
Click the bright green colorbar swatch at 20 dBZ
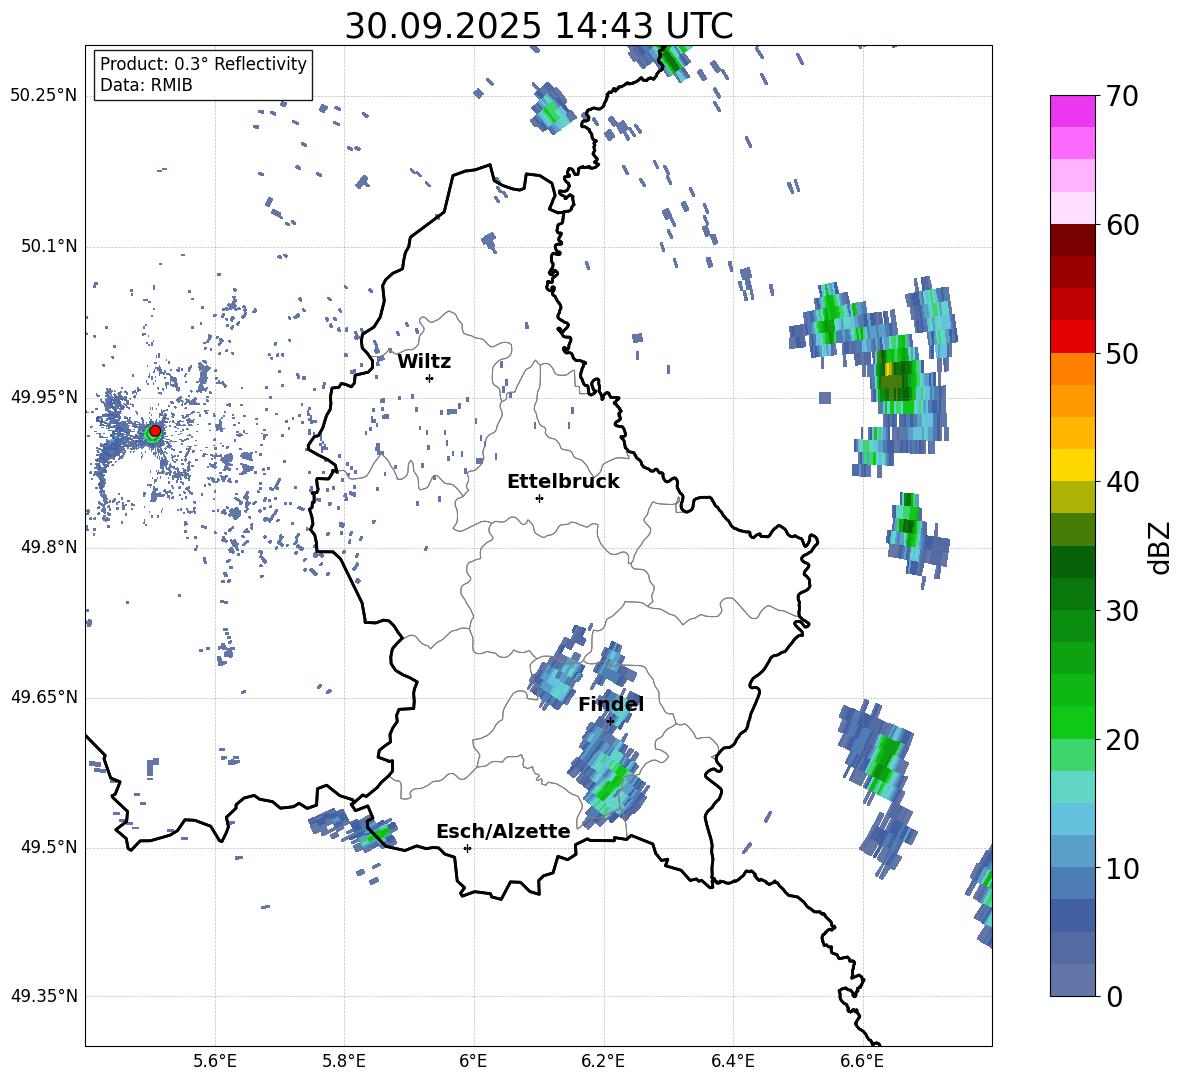click(1073, 723)
